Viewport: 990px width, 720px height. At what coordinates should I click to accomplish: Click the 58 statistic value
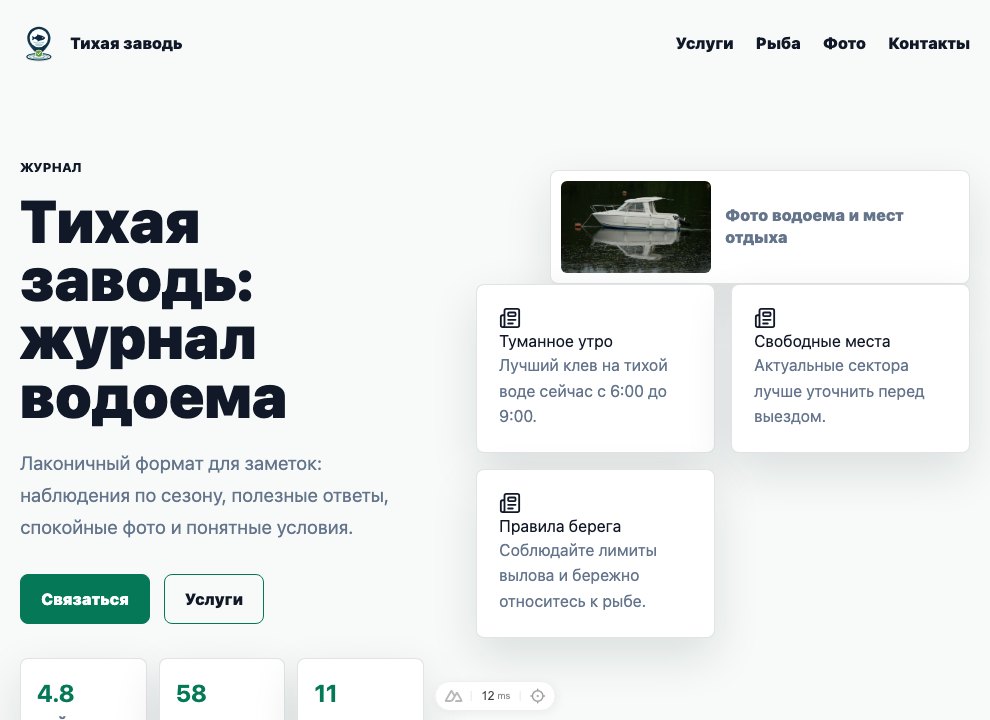click(x=191, y=693)
